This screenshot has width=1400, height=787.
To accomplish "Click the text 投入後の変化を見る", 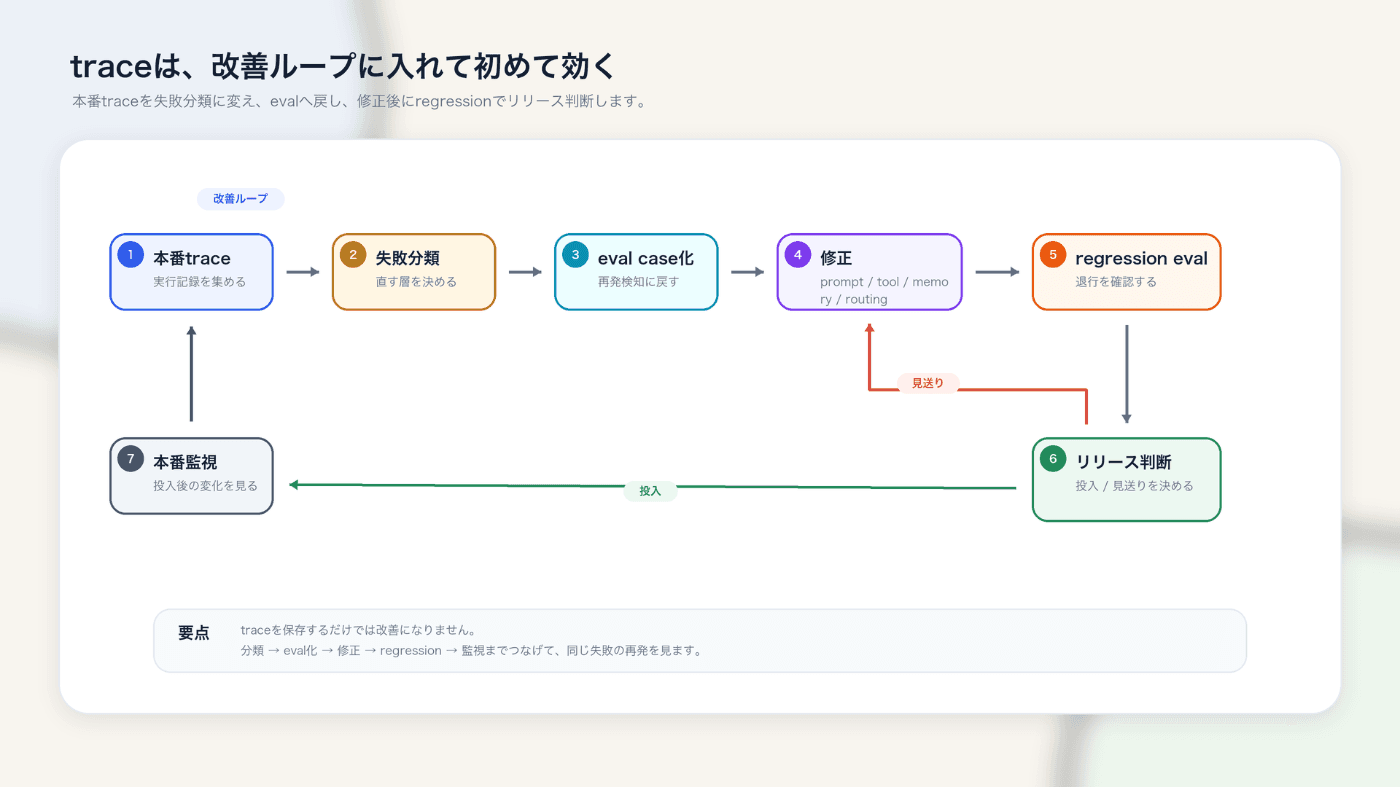I will click(205, 486).
